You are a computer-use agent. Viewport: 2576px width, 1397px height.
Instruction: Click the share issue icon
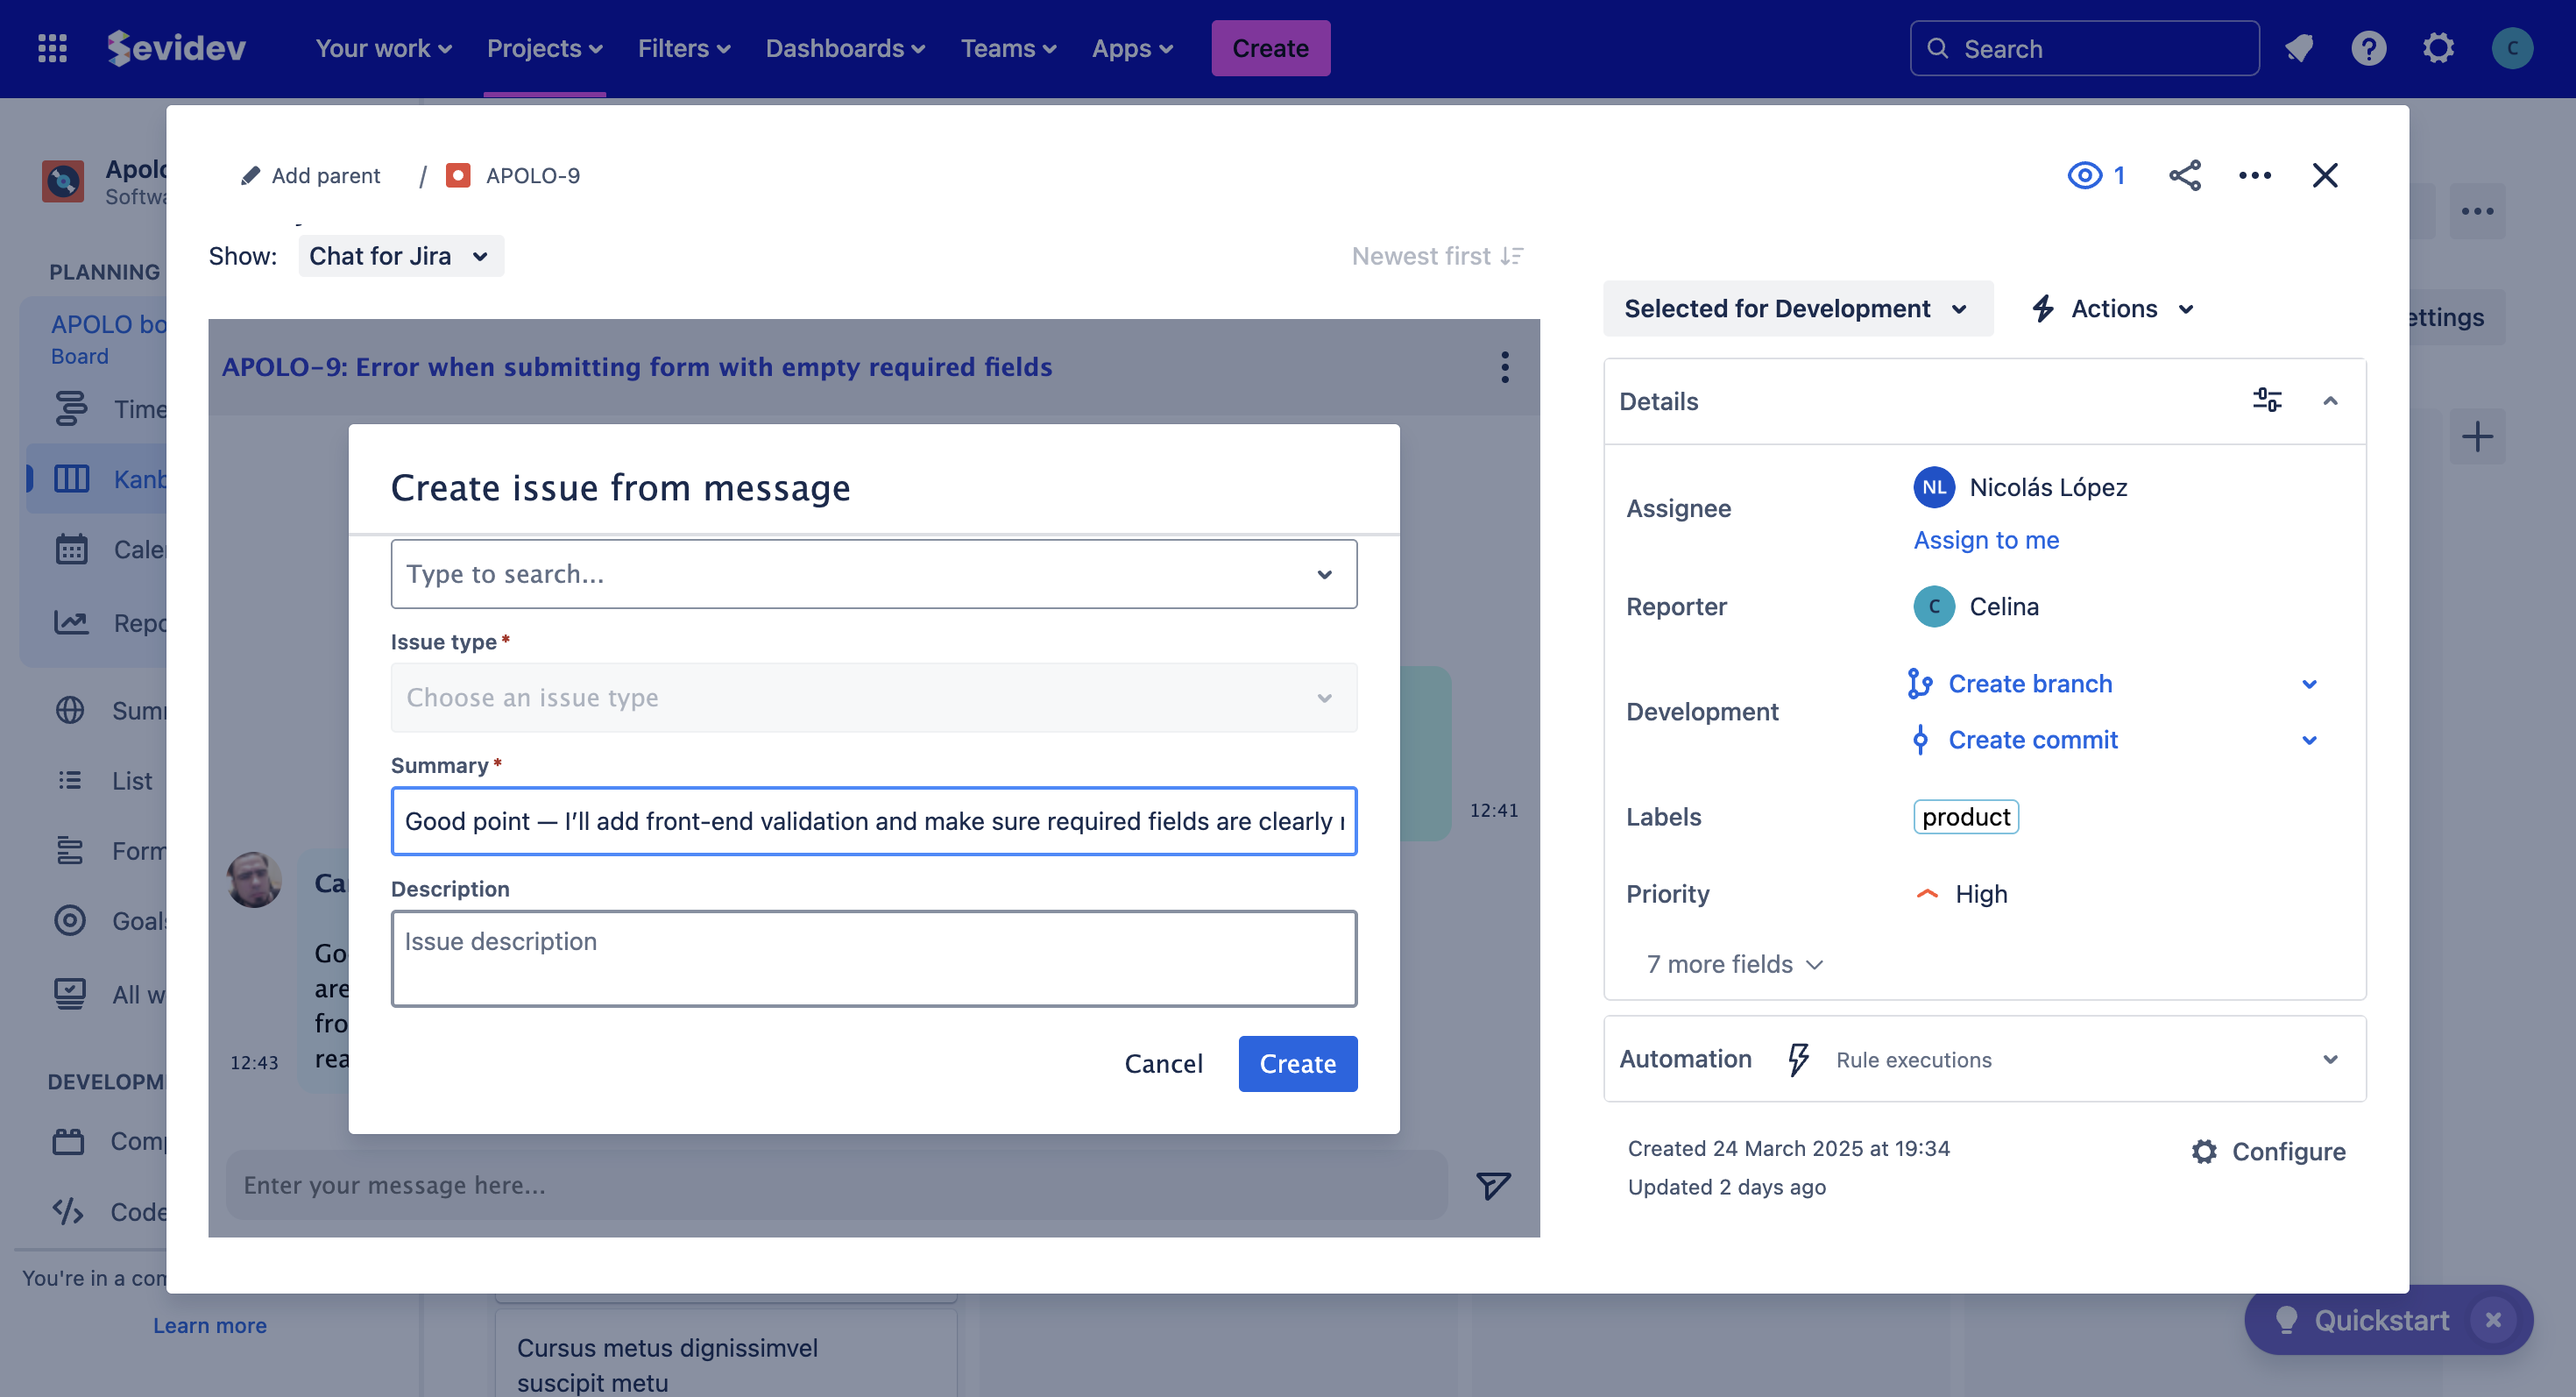[x=2184, y=175]
